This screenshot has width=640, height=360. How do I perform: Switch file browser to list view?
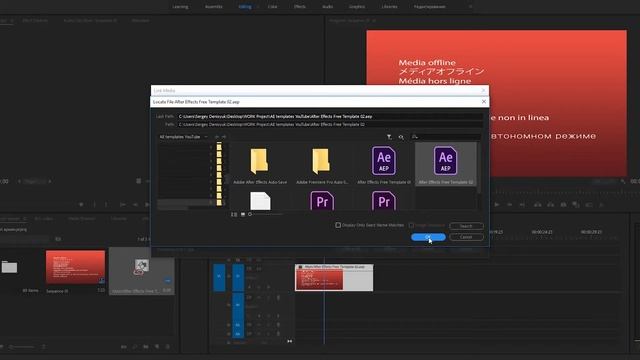234,214
